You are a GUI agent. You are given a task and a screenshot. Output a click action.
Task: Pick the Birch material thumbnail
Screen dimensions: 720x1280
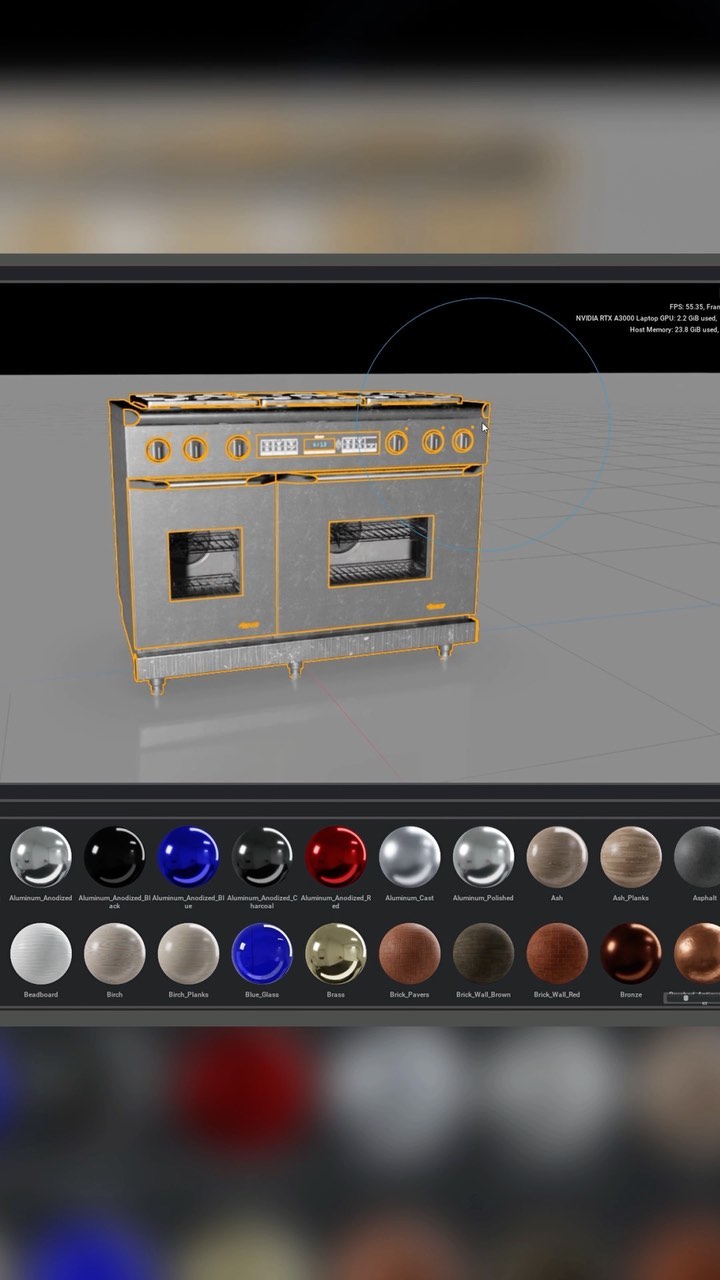pyautogui.click(x=114, y=953)
